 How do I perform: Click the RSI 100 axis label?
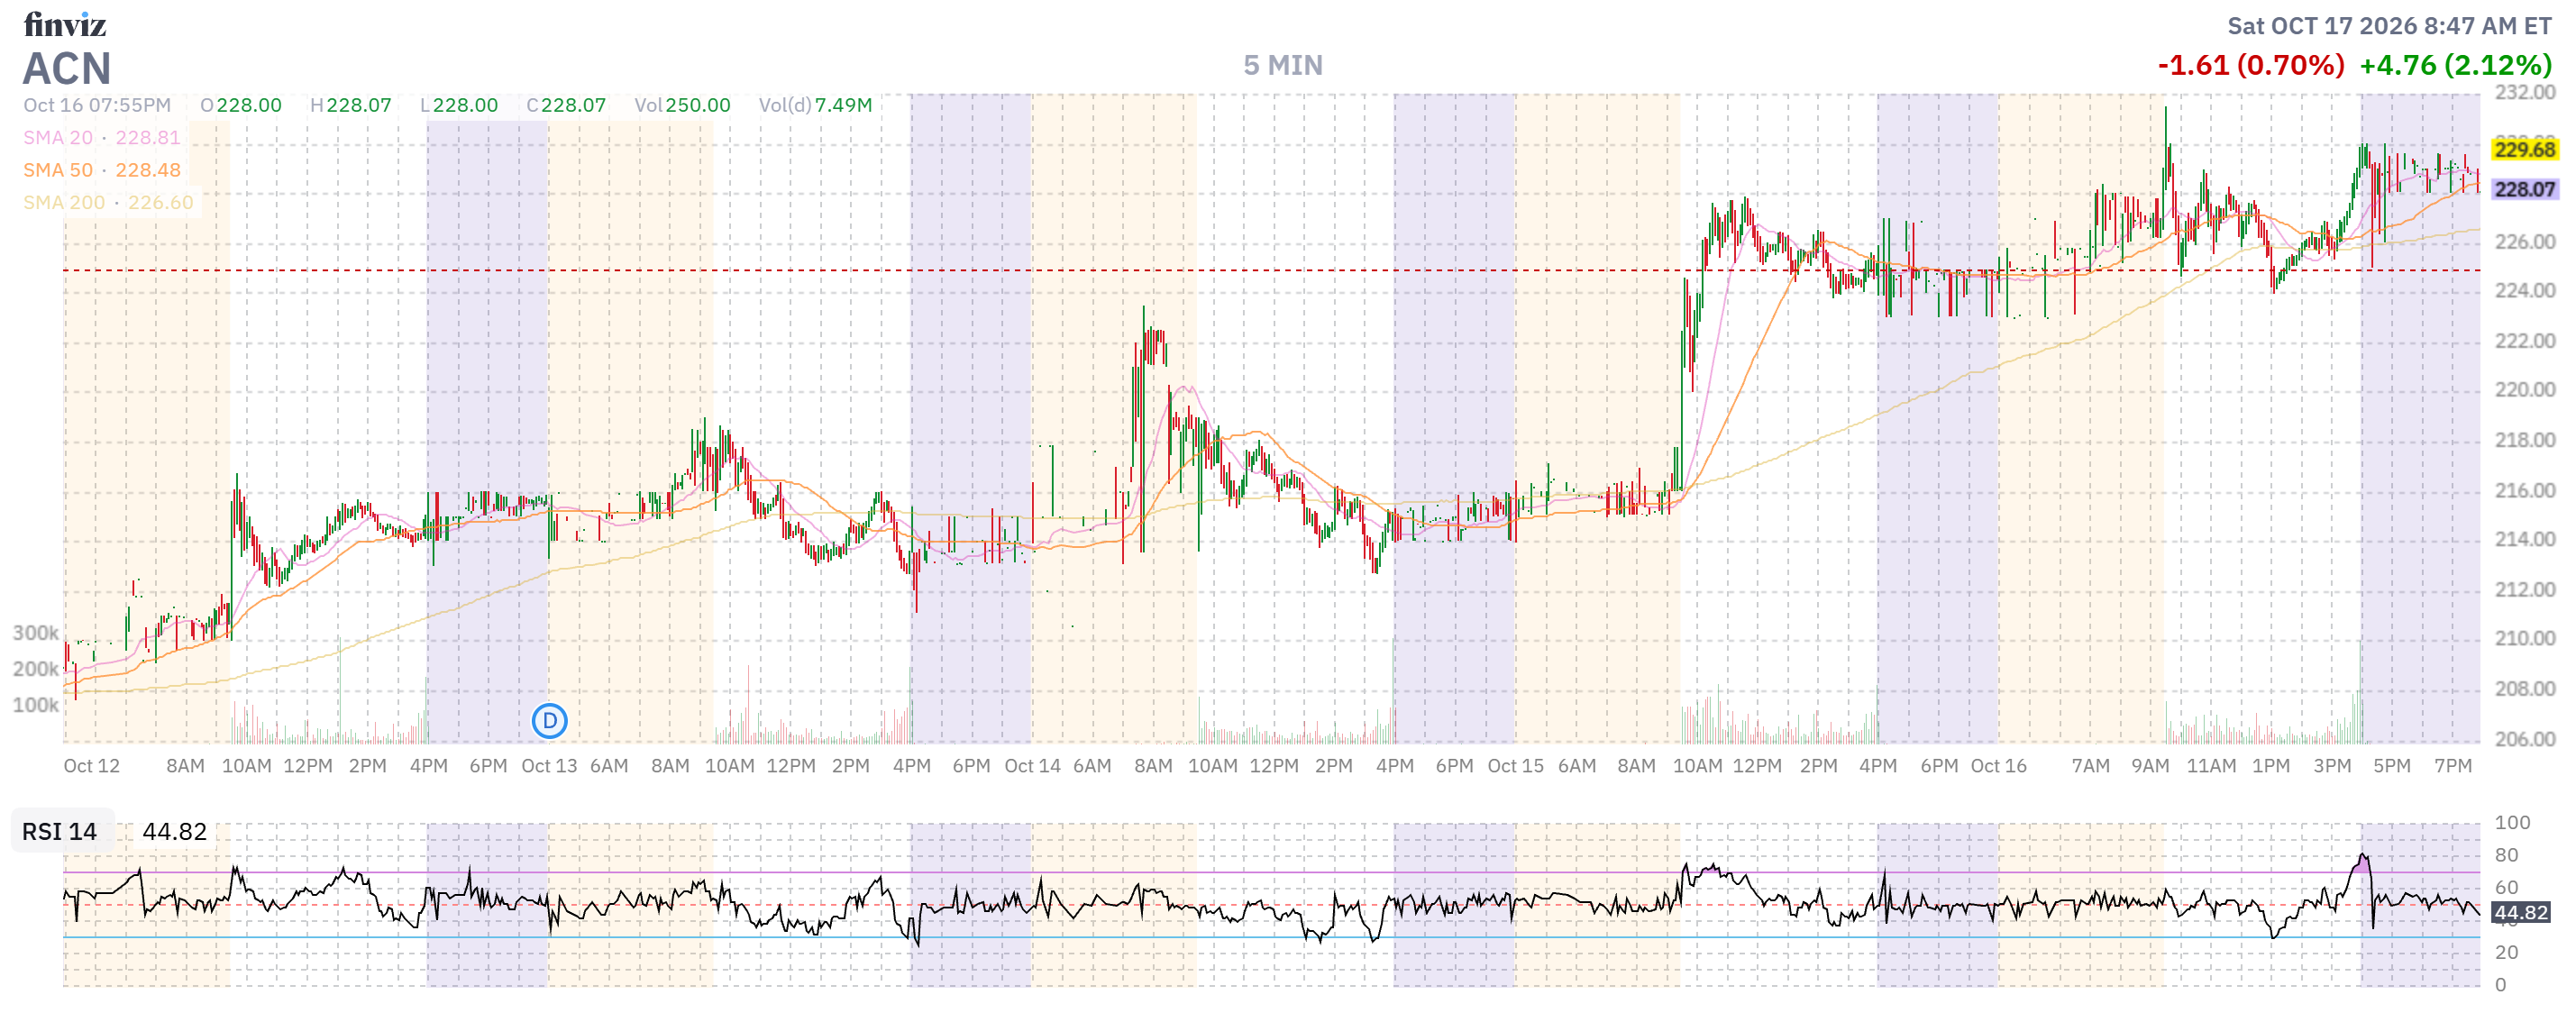[x=2512, y=822]
